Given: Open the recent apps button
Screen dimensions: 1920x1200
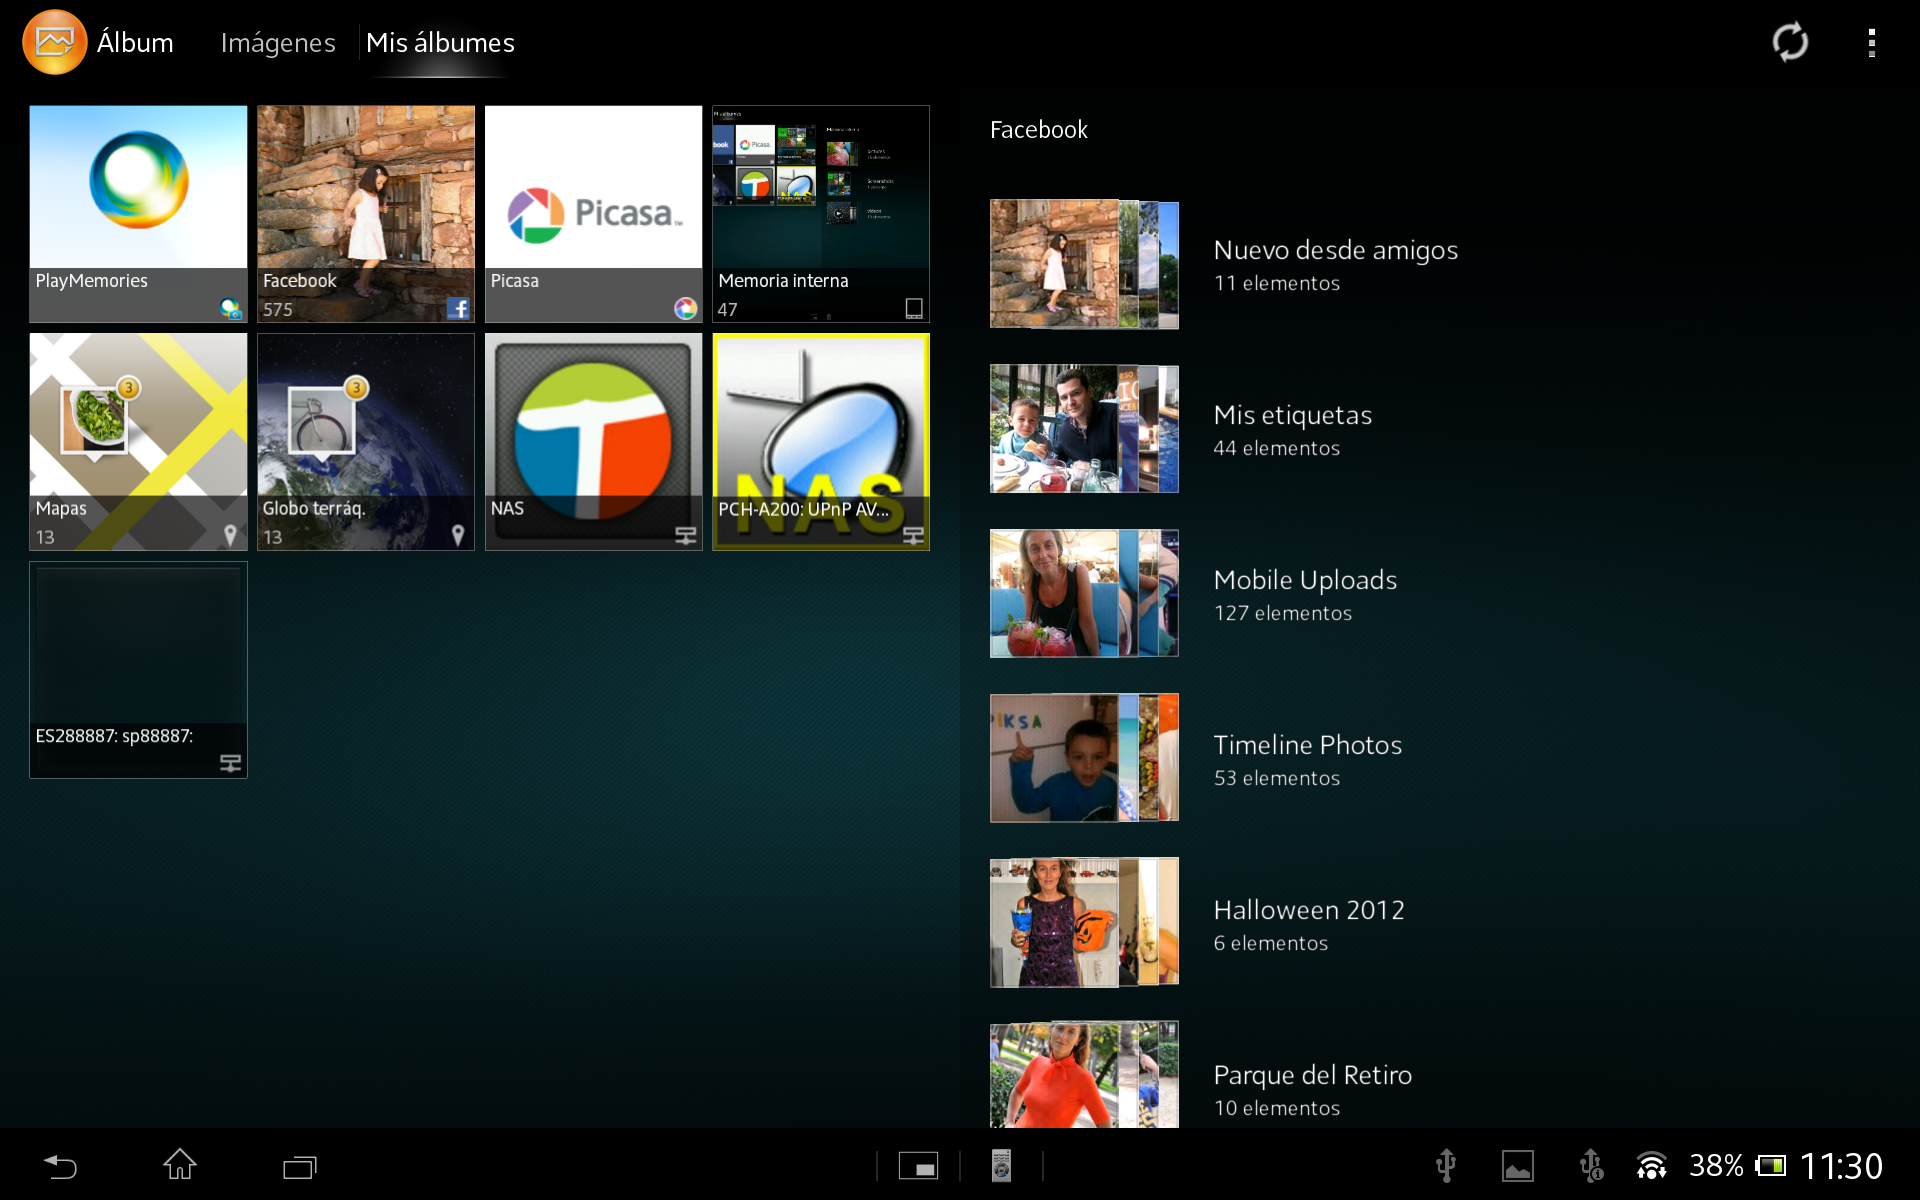Looking at the screenshot, I should [x=299, y=1166].
